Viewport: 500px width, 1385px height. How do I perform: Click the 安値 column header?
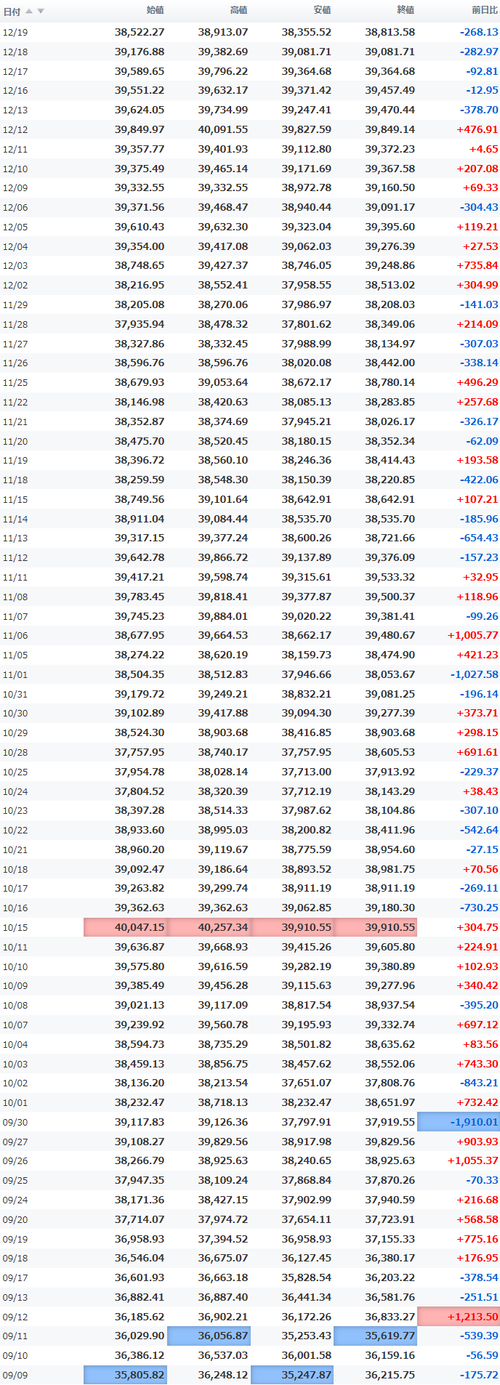point(322,11)
